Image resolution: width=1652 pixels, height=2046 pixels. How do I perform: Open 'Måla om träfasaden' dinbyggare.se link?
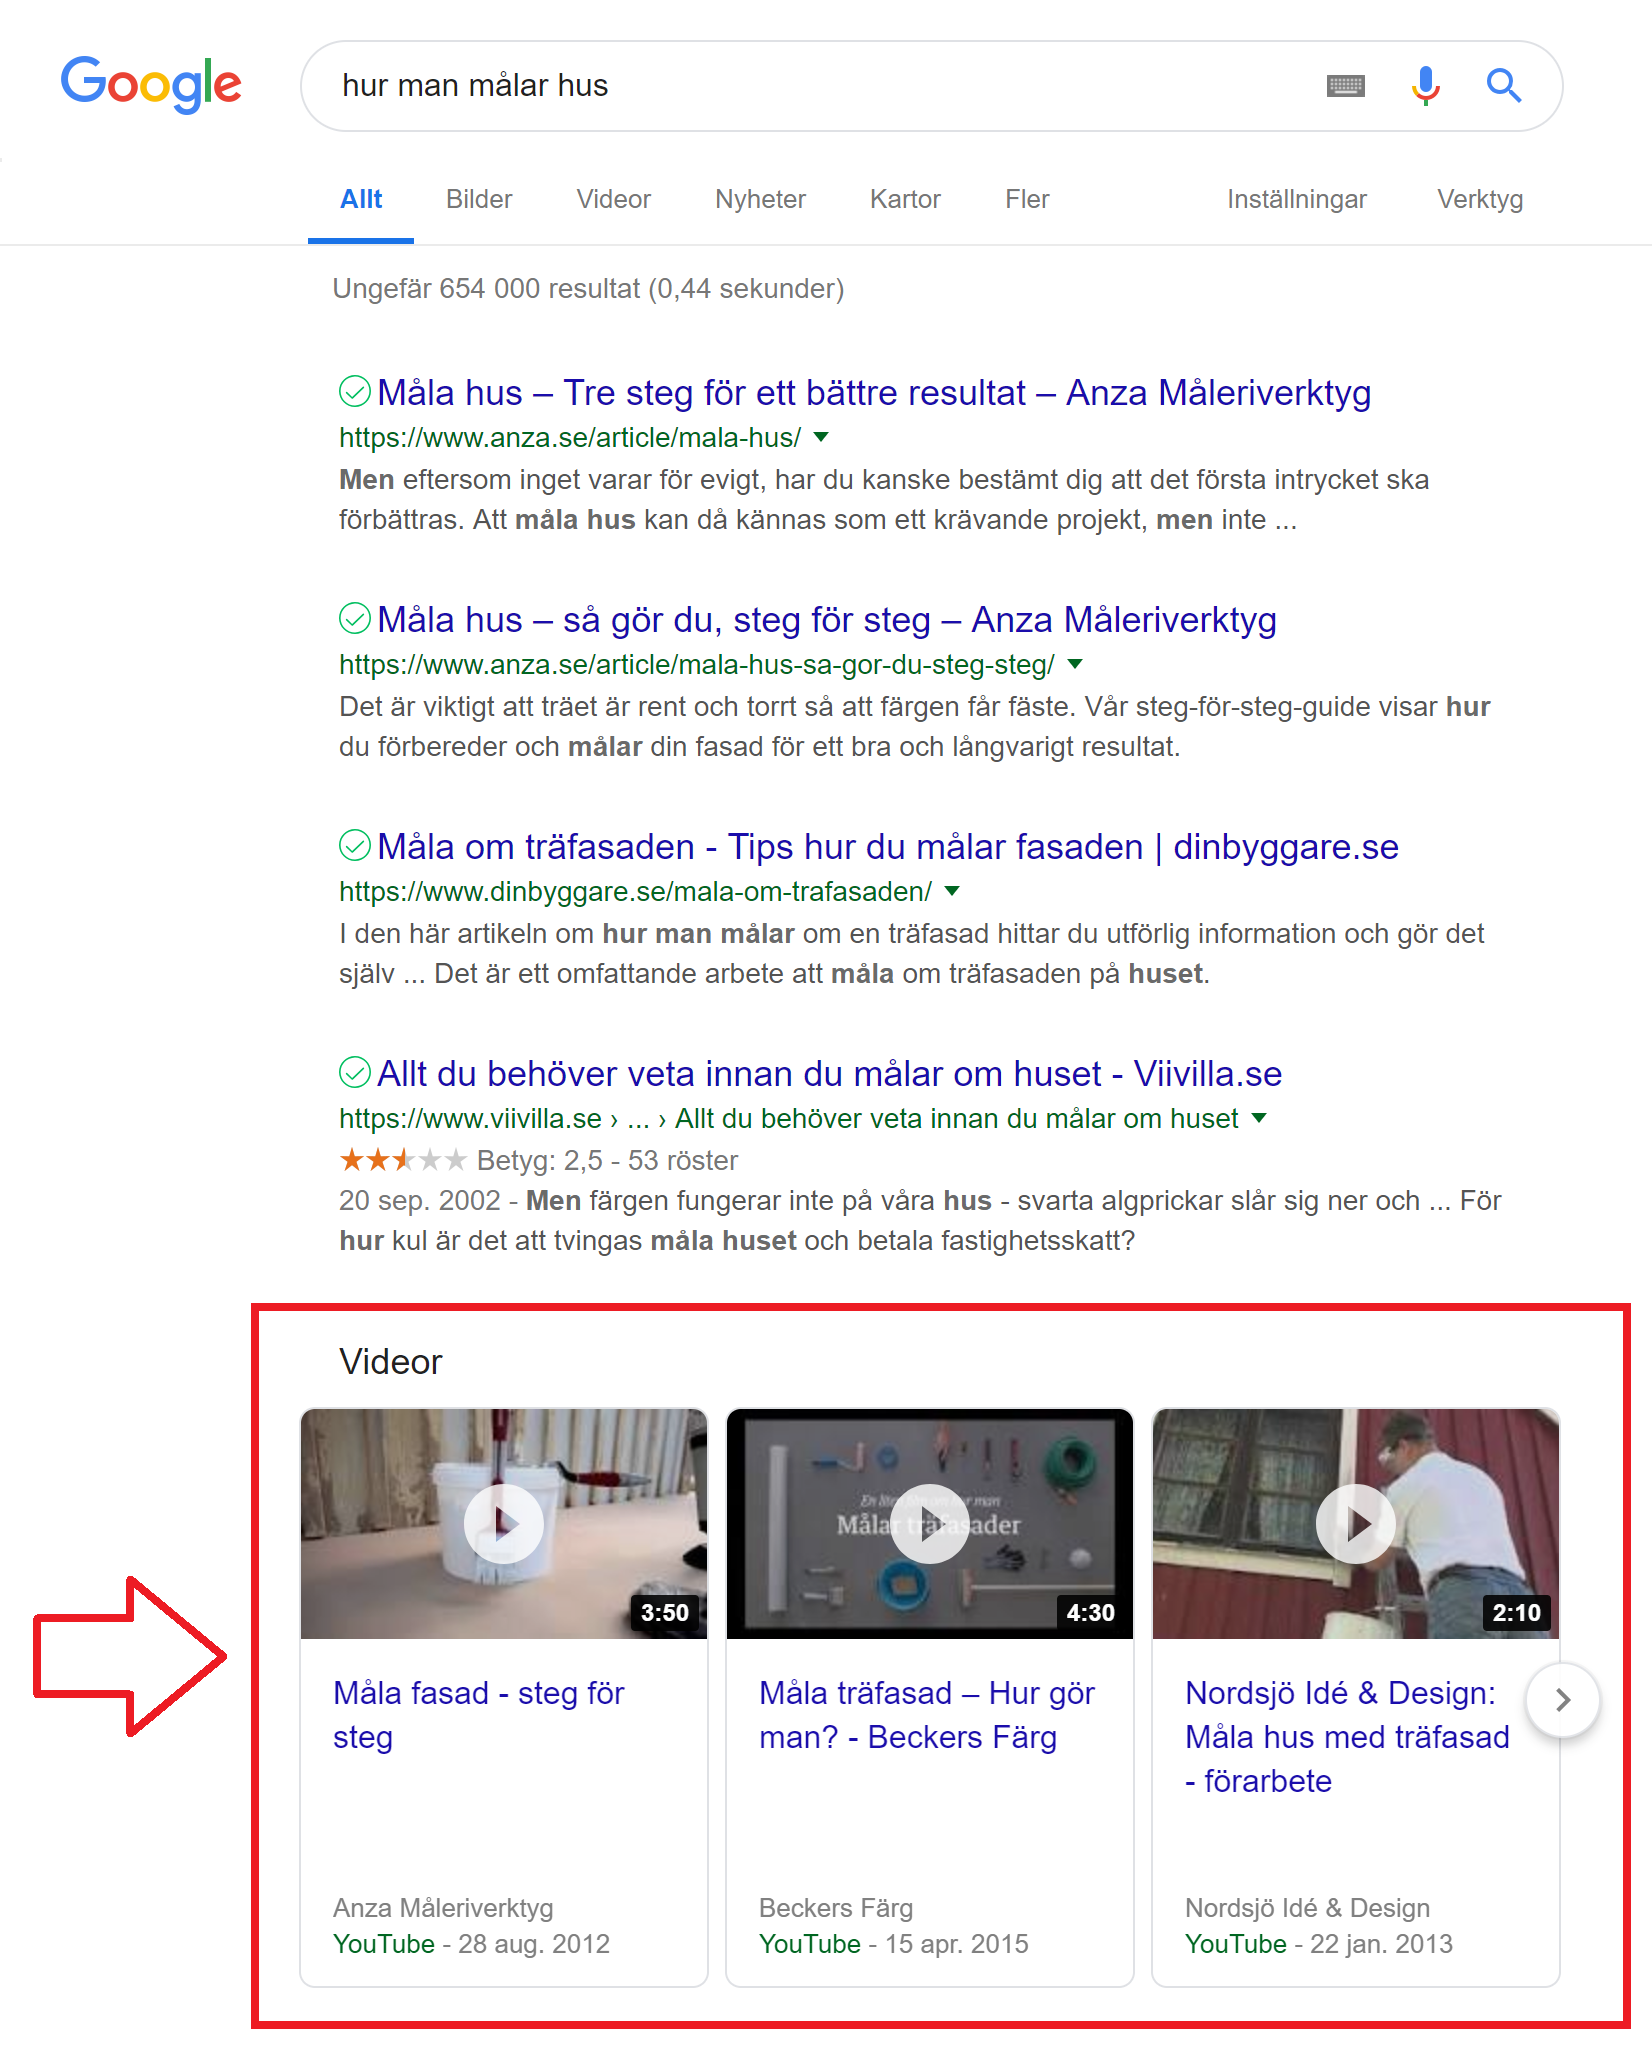point(888,847)
